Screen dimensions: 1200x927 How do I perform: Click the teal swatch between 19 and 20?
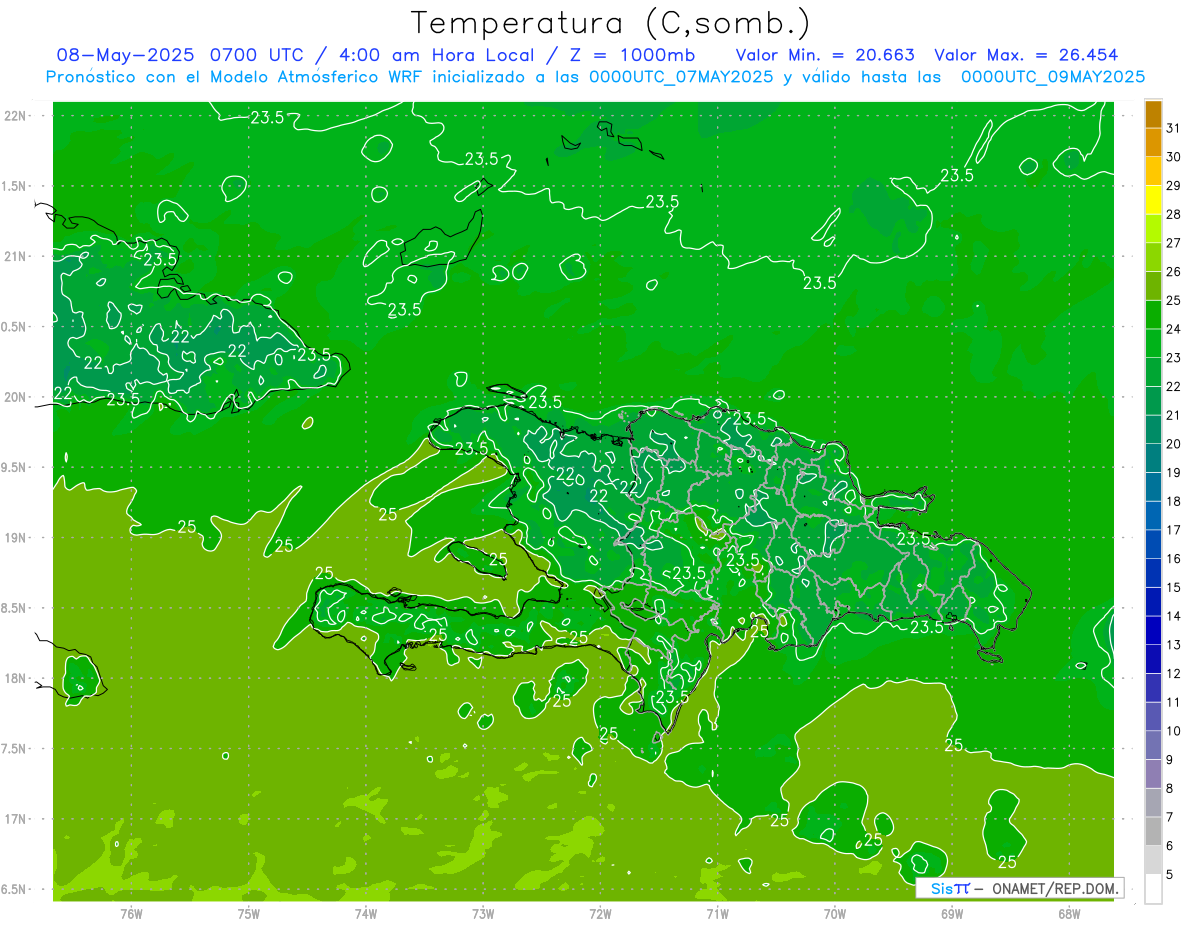click(1153, 458)
